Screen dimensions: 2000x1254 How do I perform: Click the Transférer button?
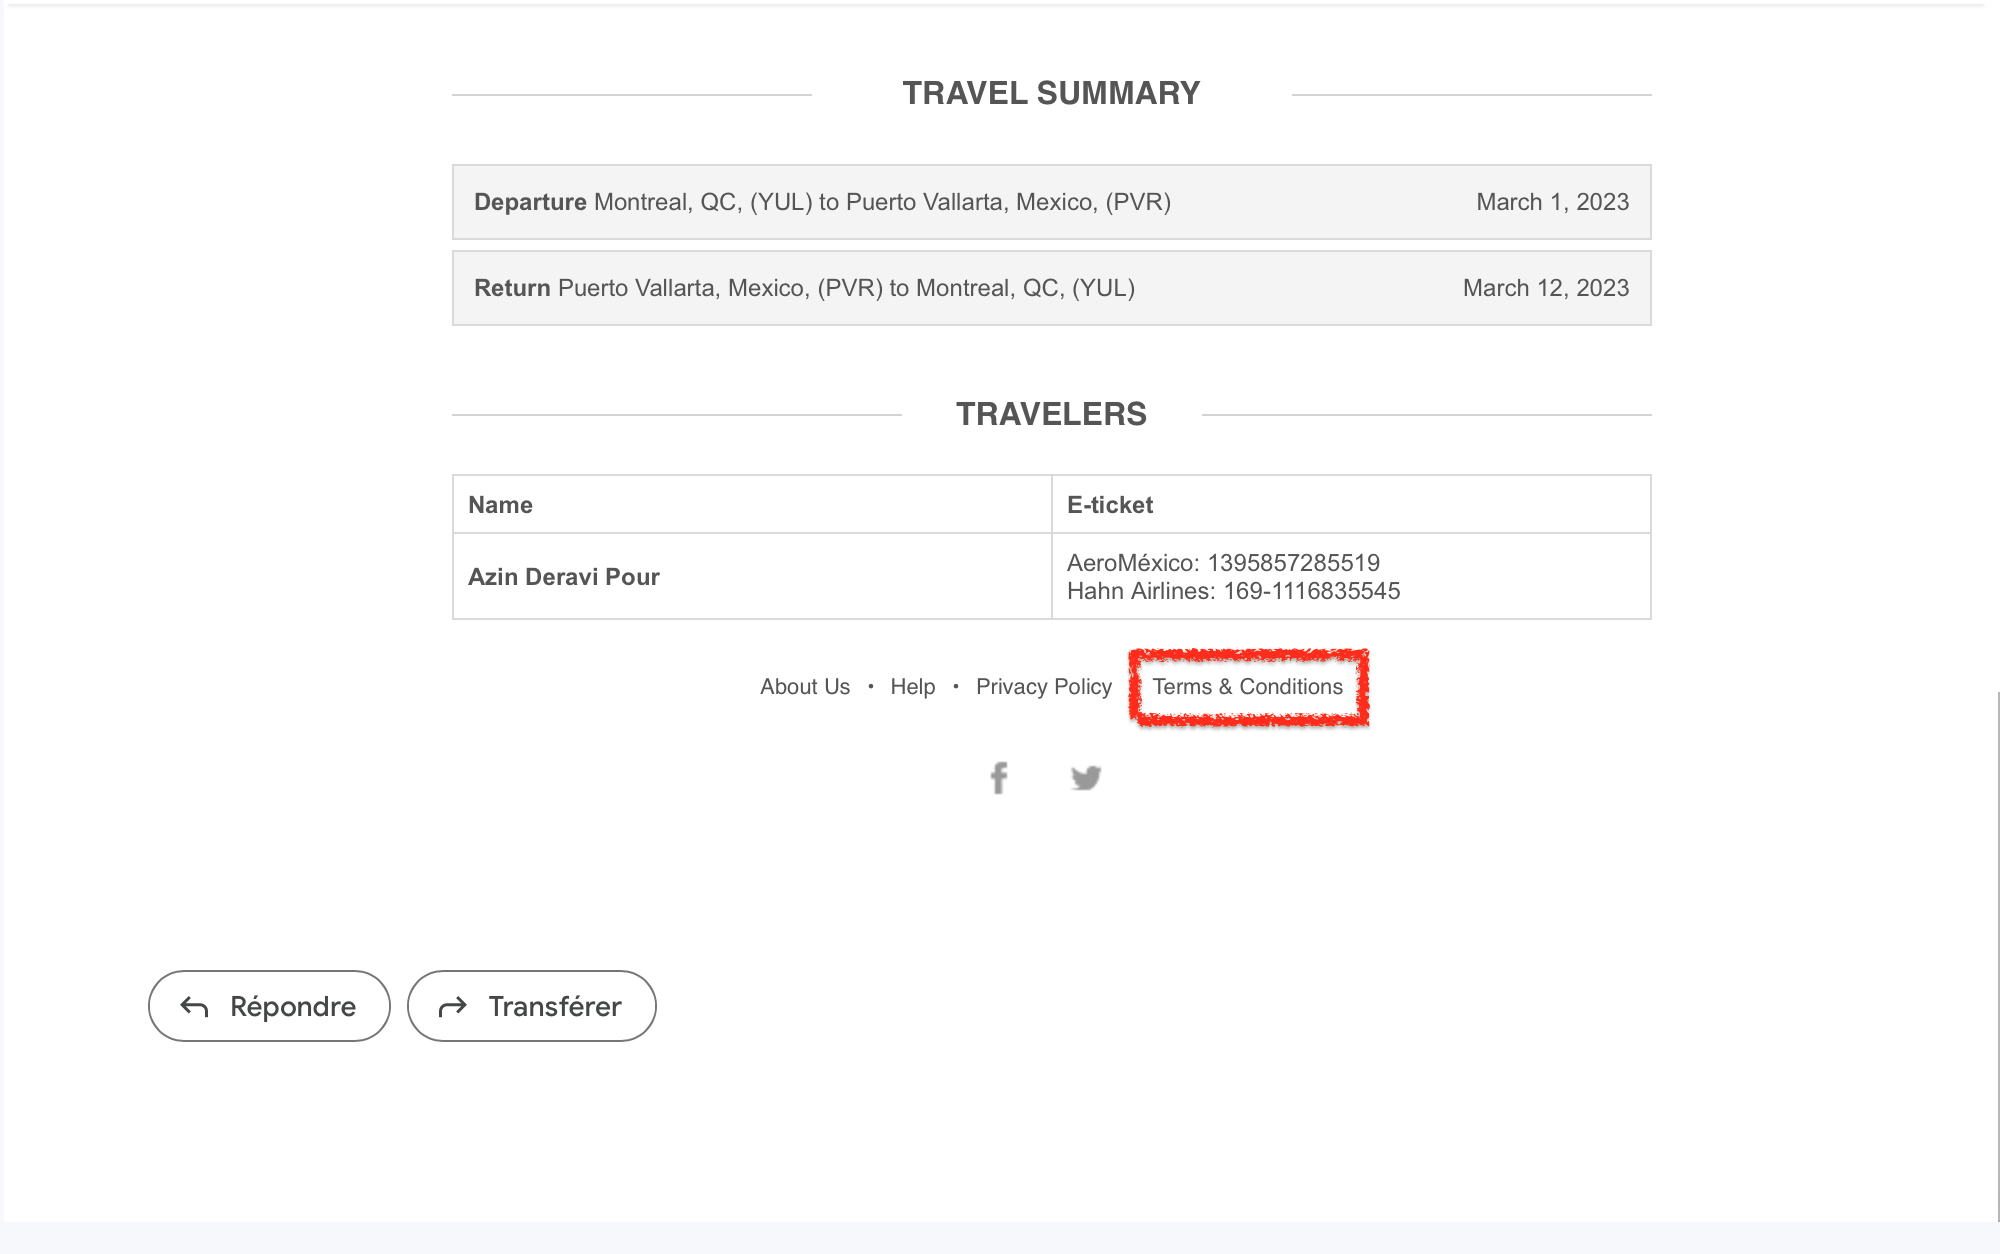pos(531,1006)
